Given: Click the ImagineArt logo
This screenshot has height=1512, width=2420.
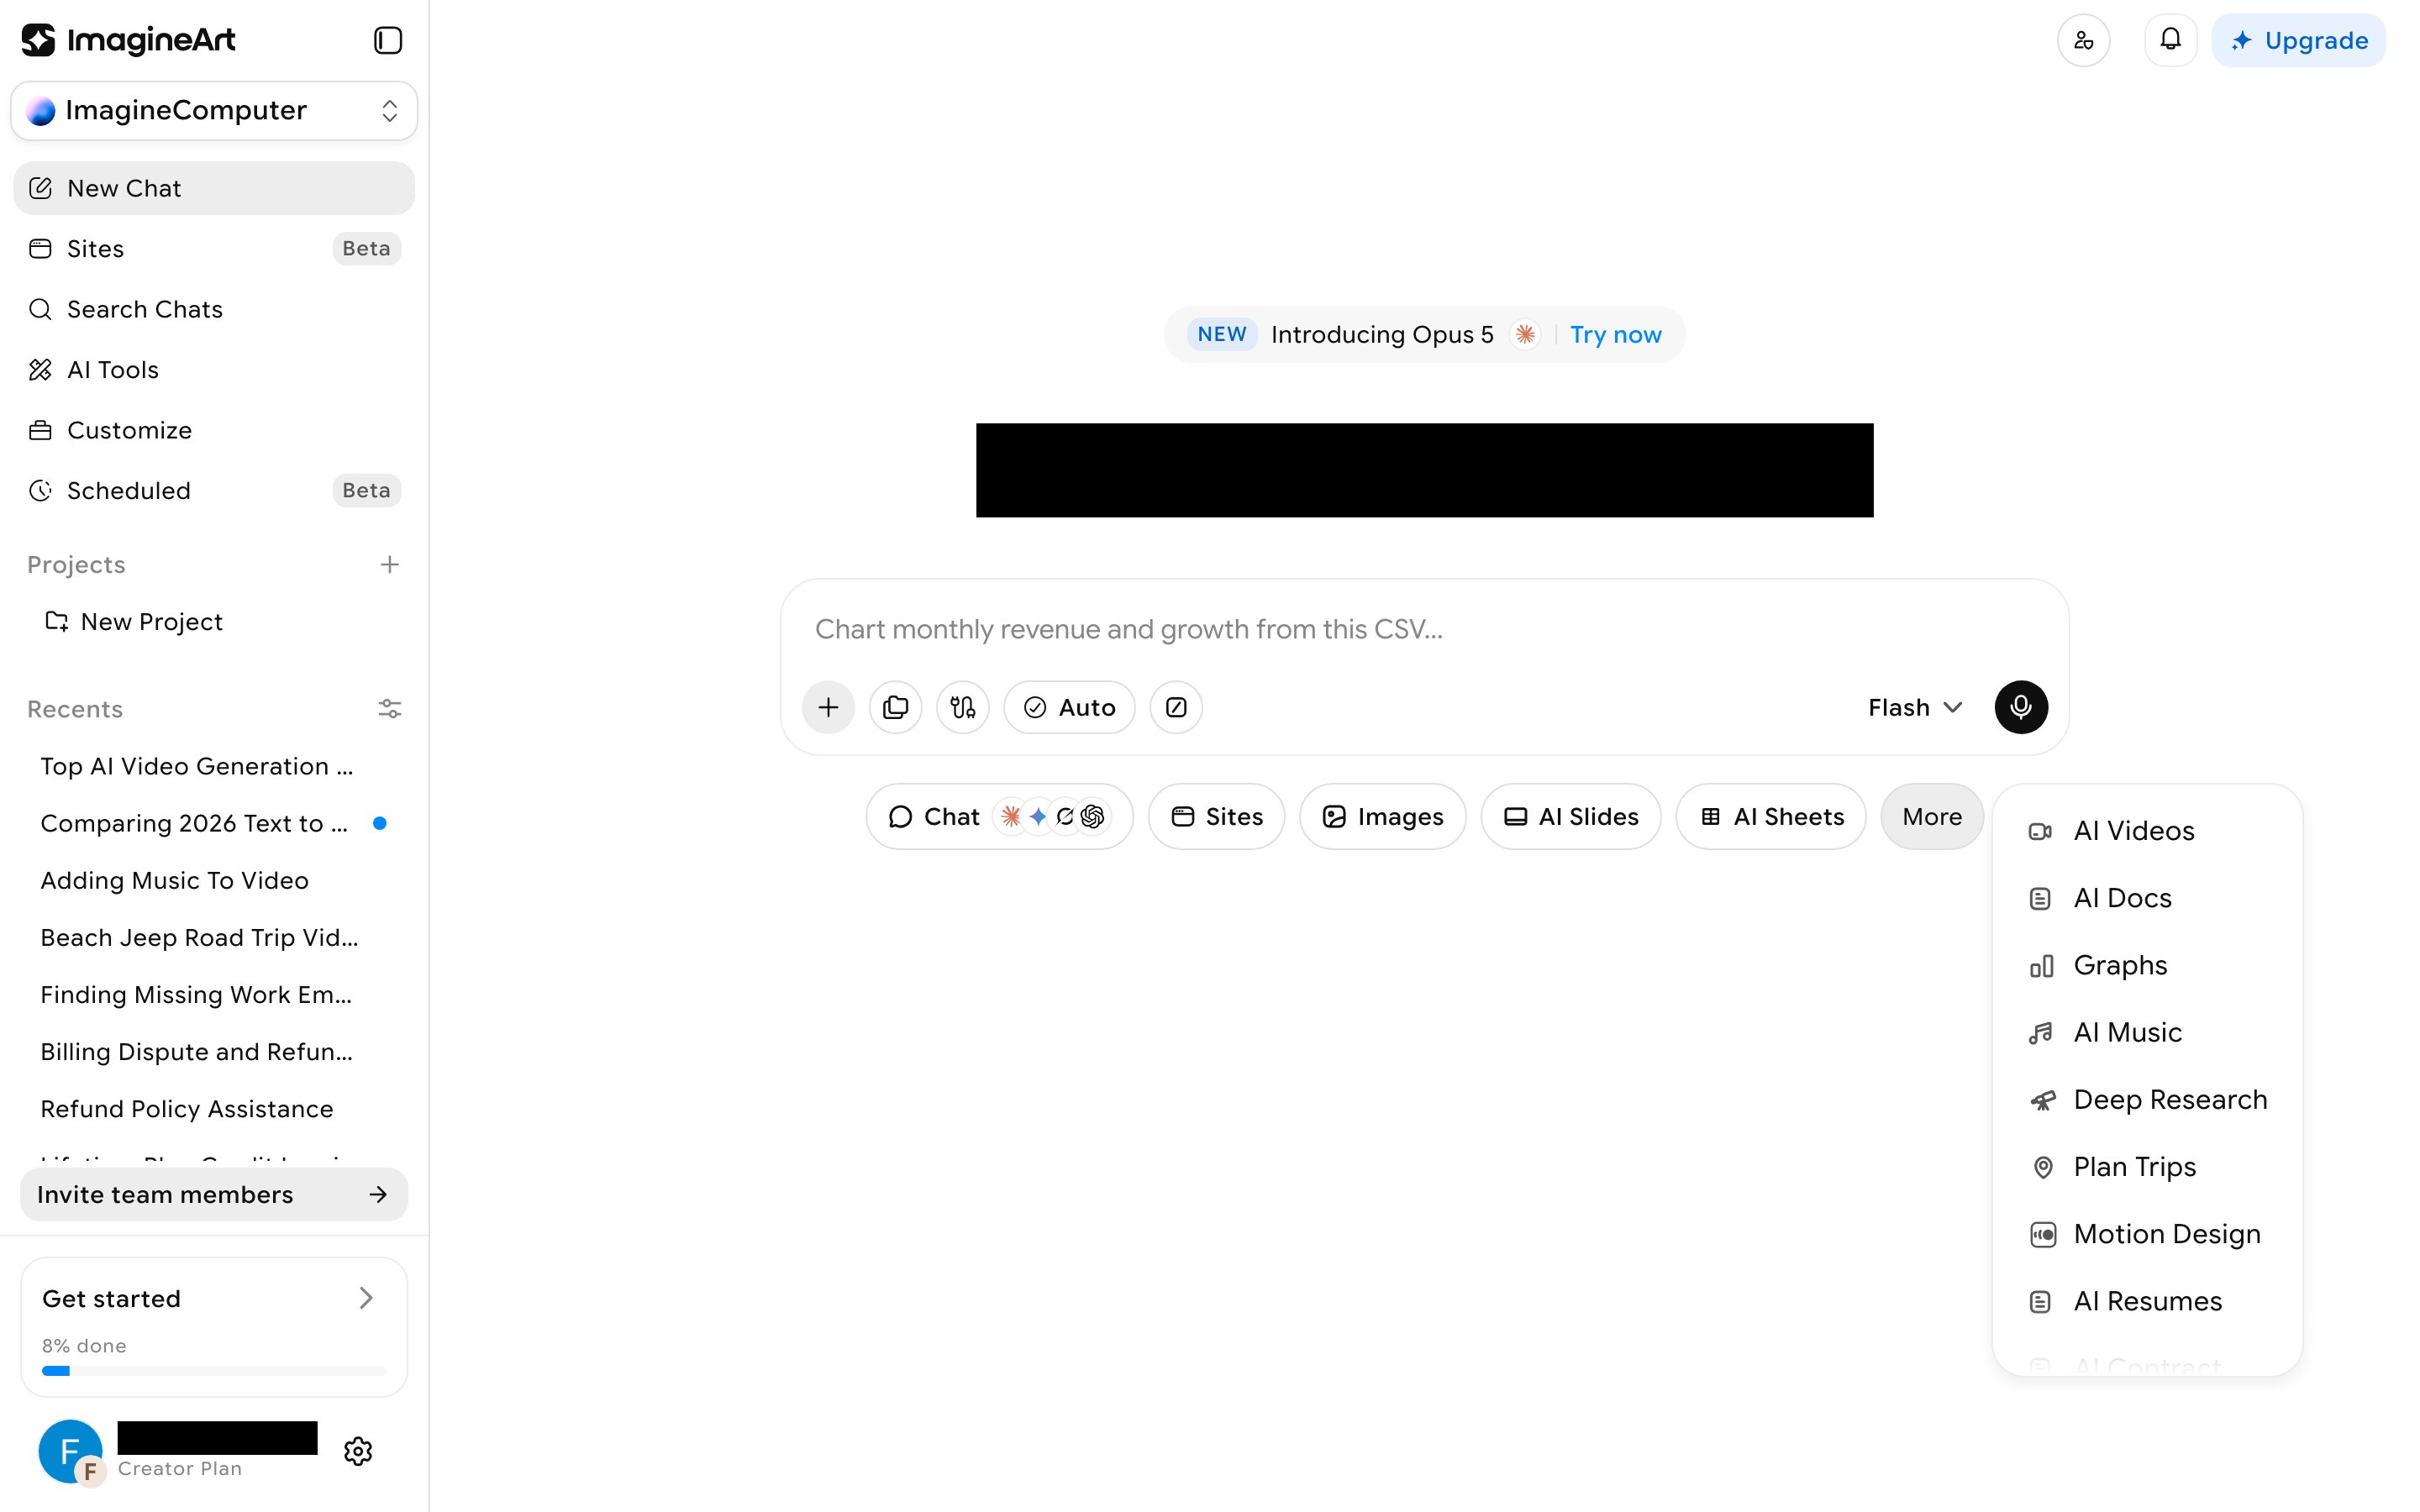Looking at the screenshot, I should pyautogui.click(x=128, y=40).
